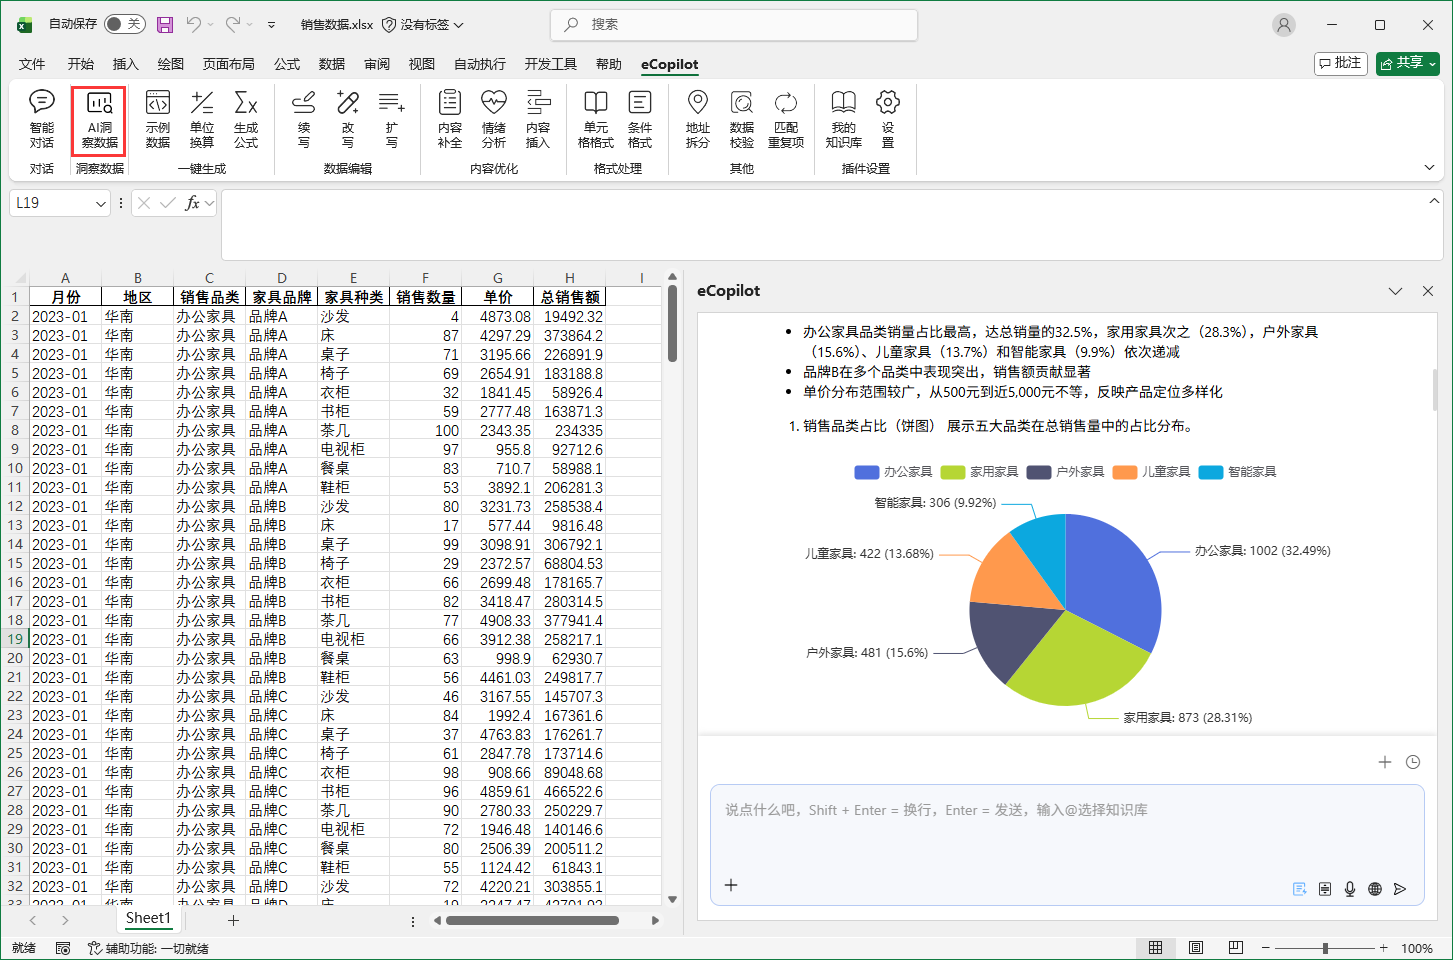Switch to the 开发工具 tab
This screenshot has height=960, width=1453.
(x=550, y=64)
